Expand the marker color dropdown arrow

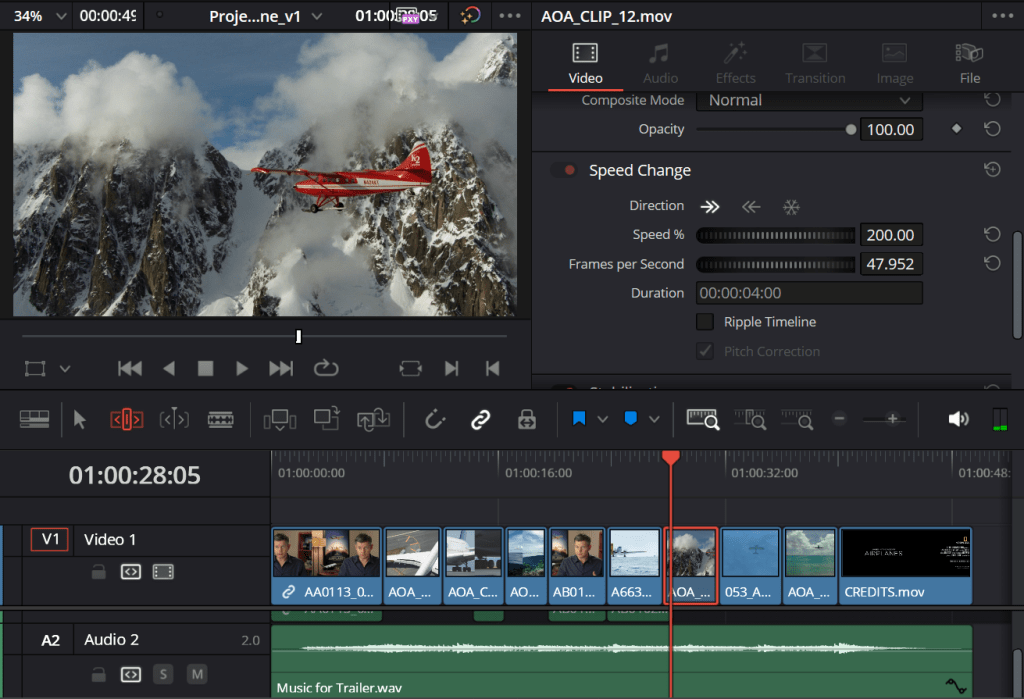[x=655, y=420]
